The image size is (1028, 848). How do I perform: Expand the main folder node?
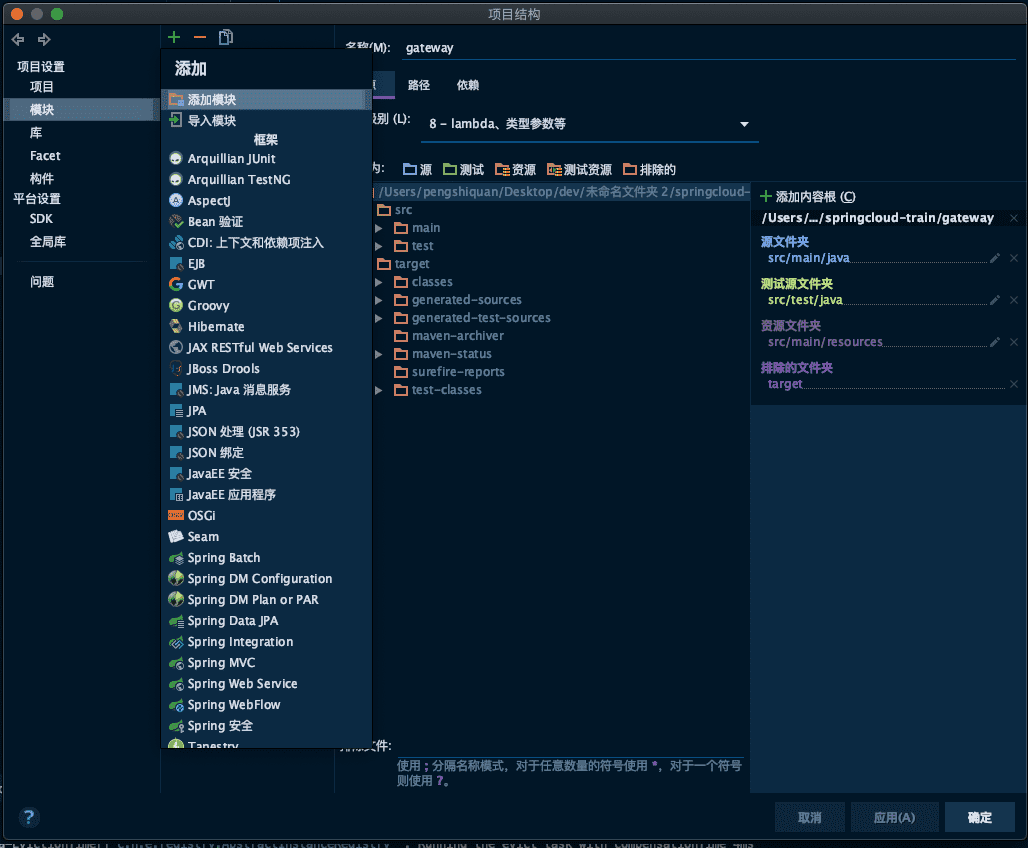[x=379, y=228]
